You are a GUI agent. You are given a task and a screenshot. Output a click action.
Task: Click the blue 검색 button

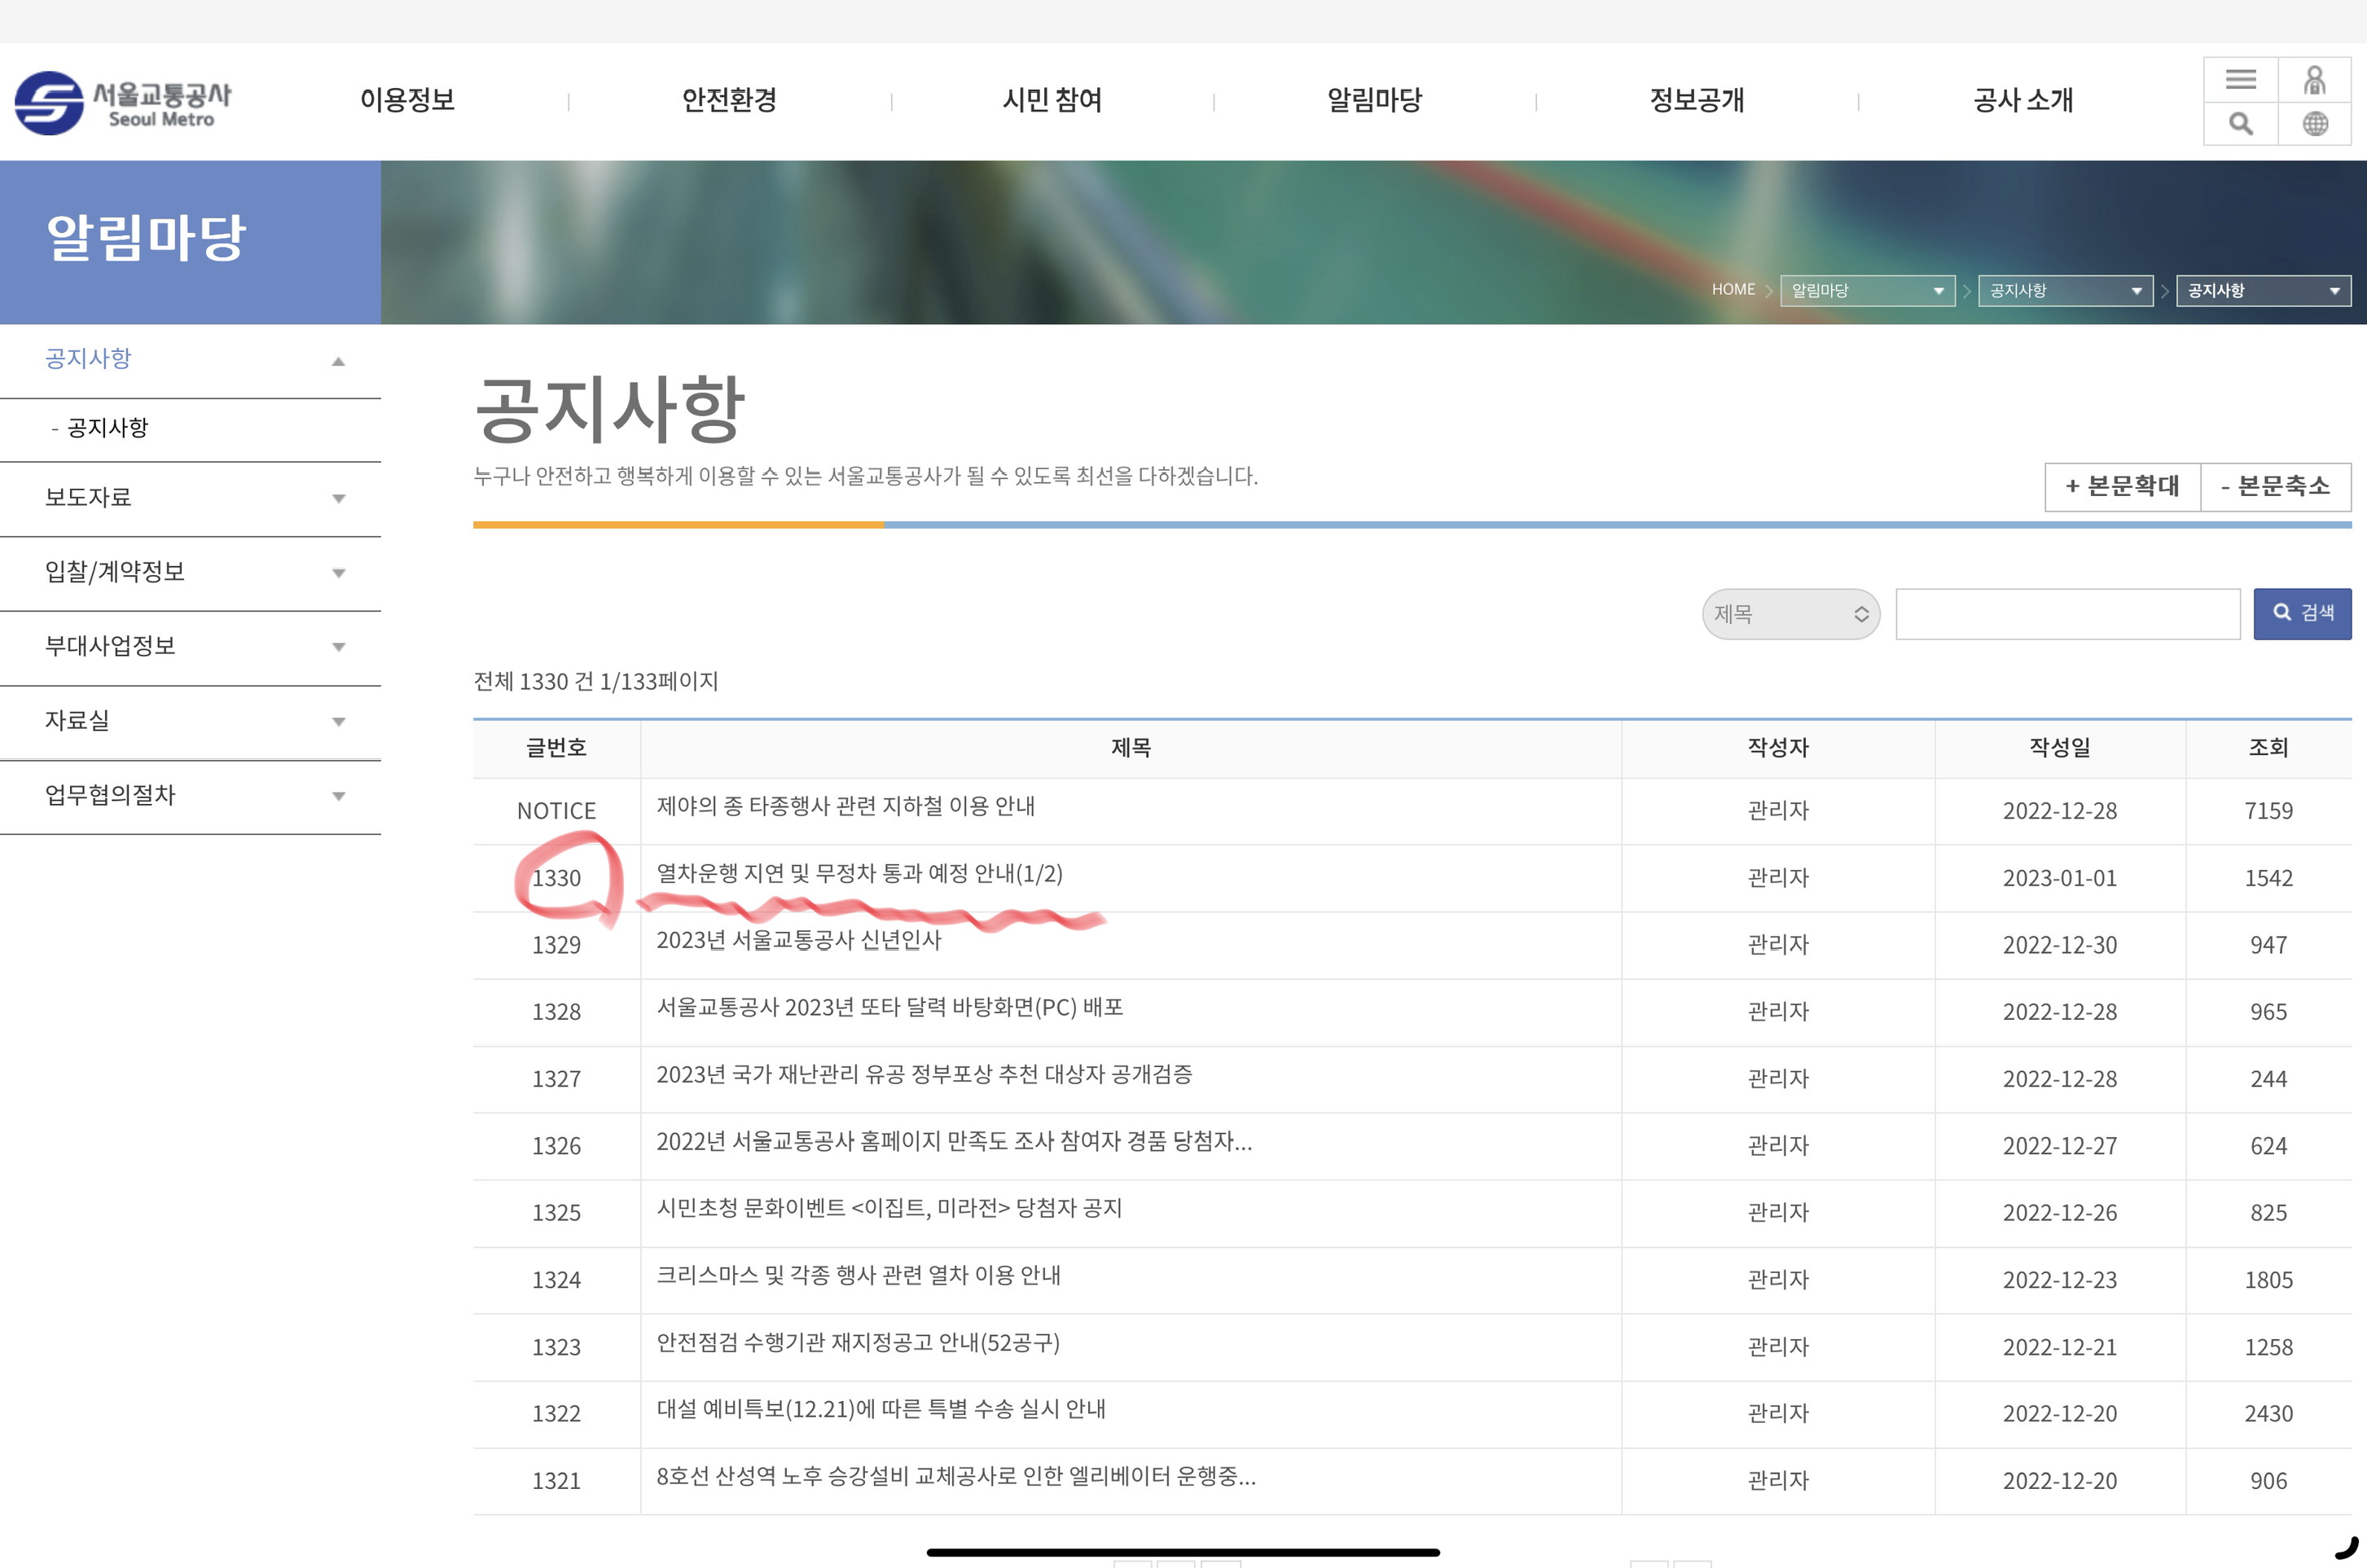click(x=2301, y=613)
